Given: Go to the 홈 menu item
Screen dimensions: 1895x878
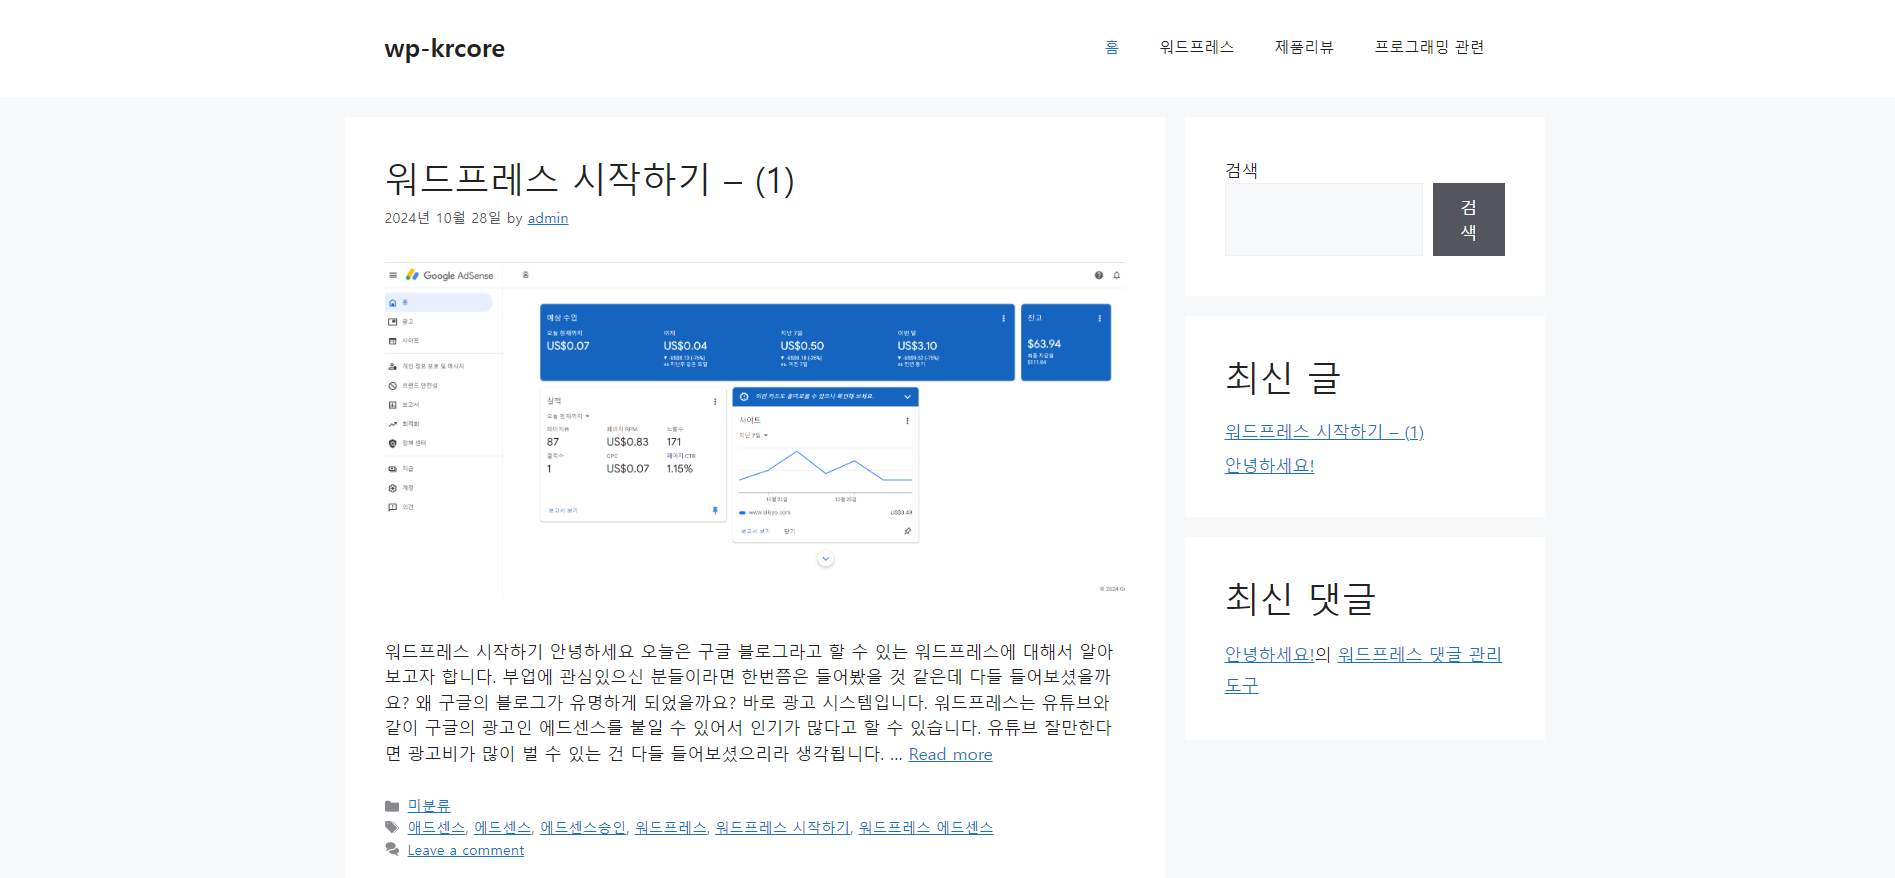Looking at the screenshot, I should tap(1112, 47).
